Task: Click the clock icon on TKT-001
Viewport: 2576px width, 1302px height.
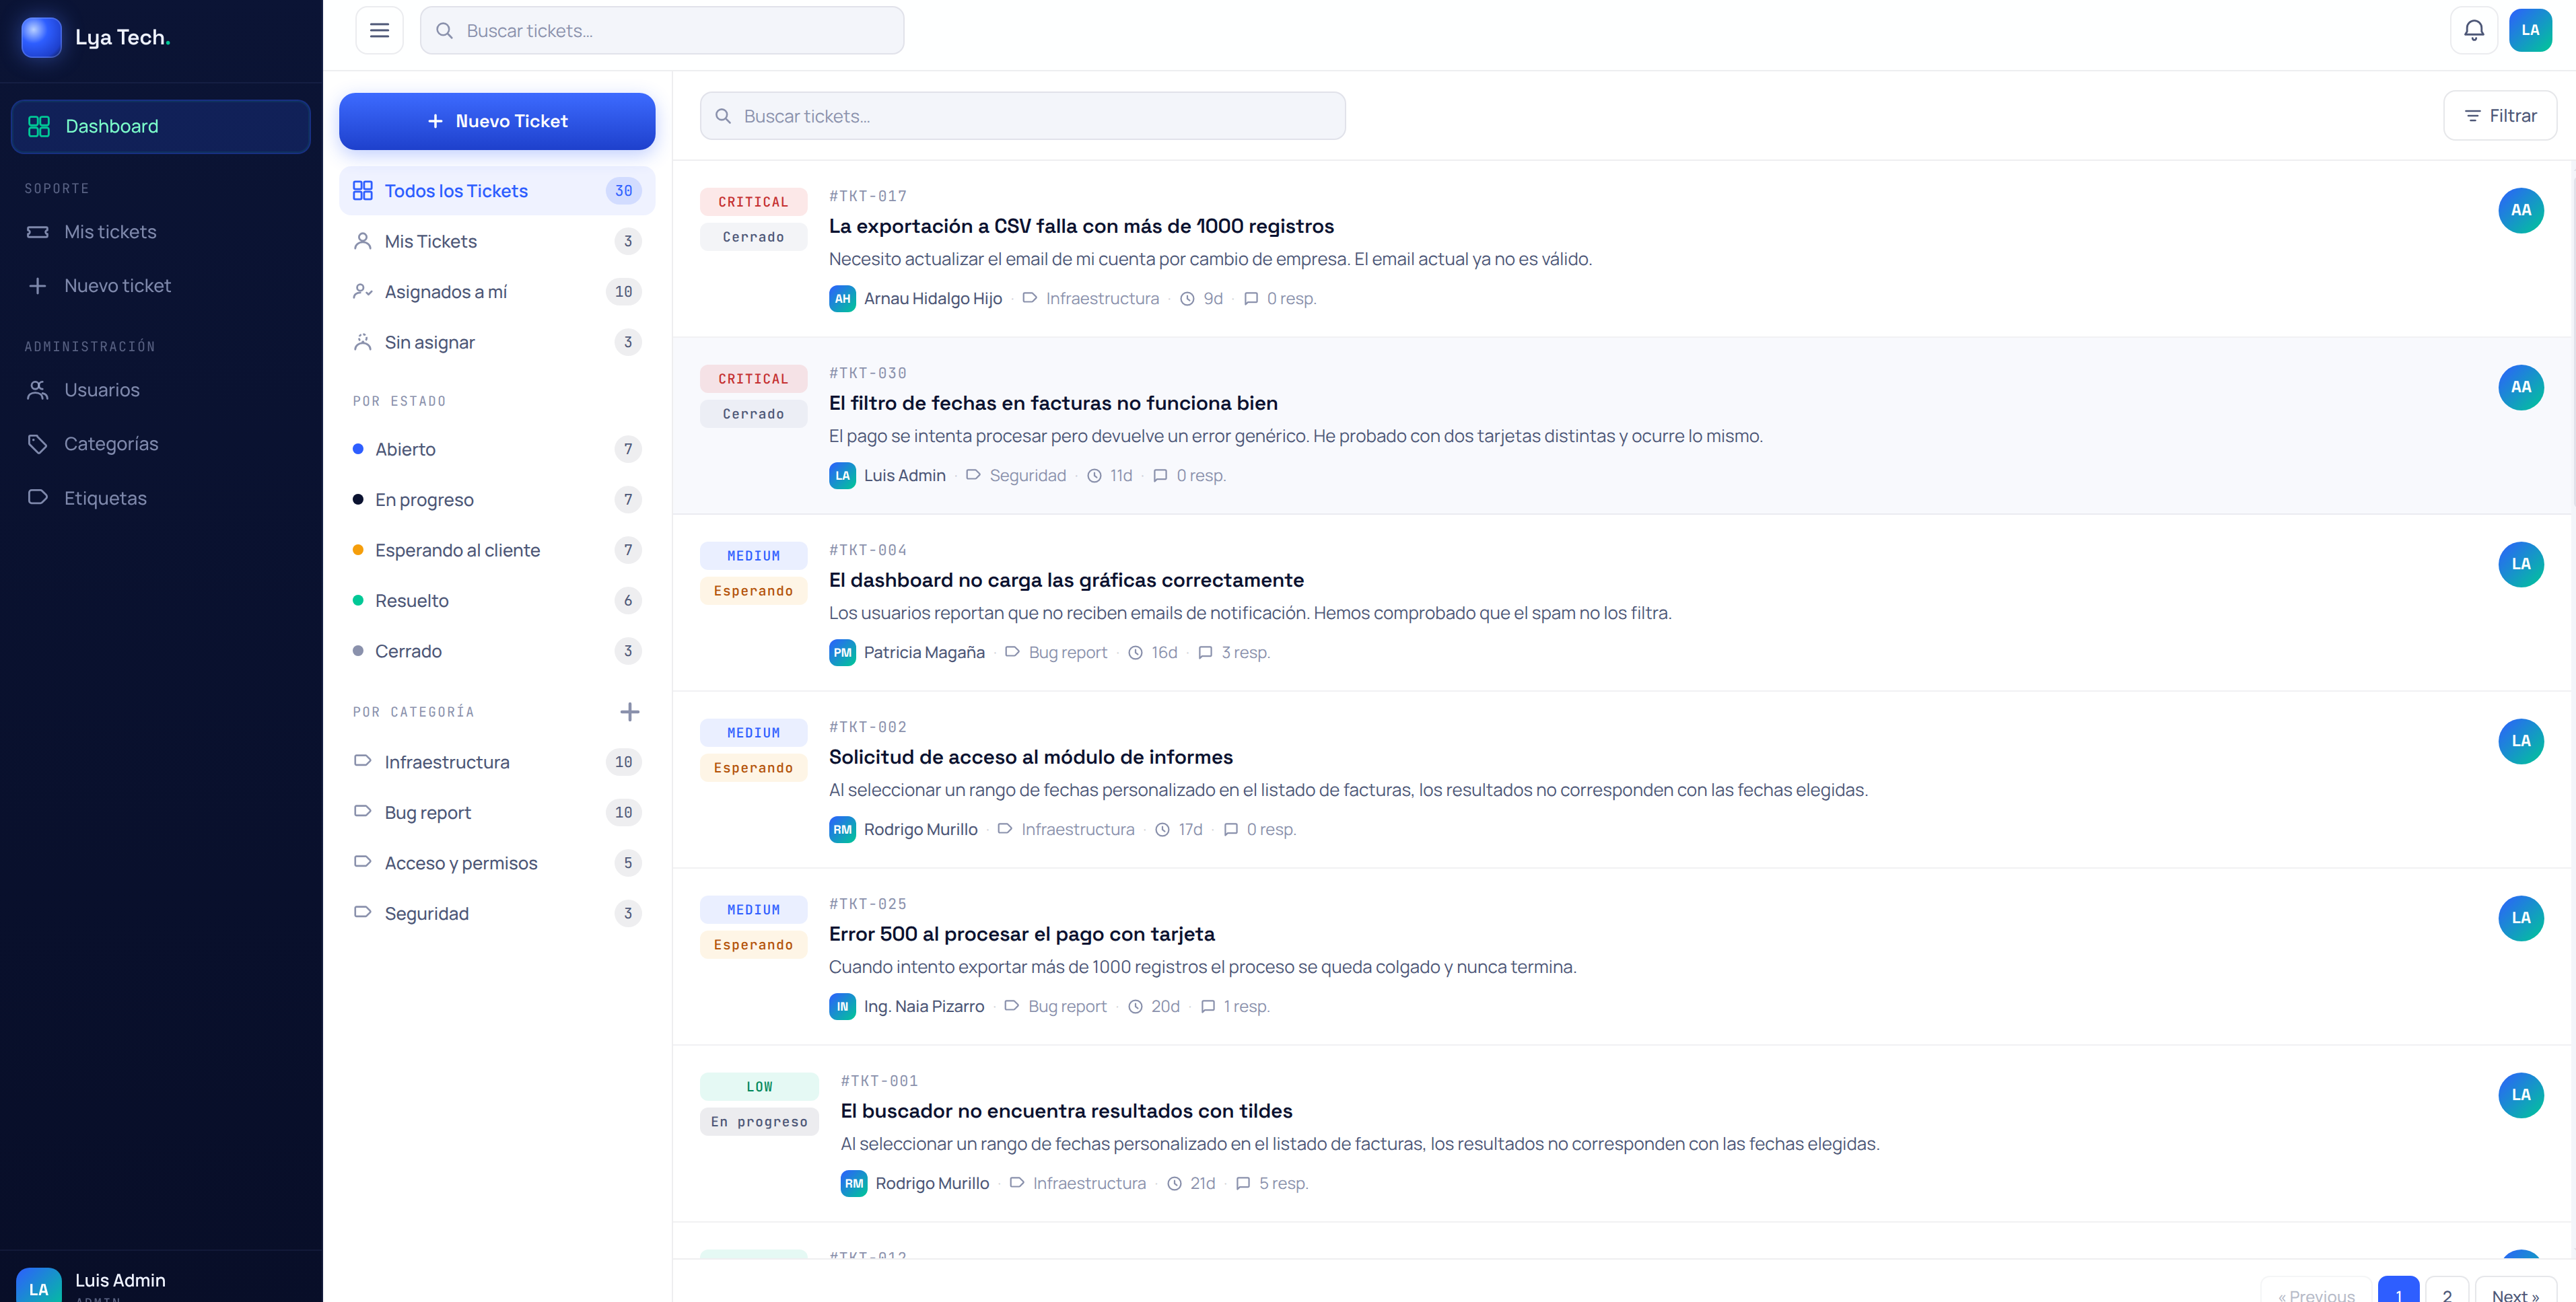Action: pyautogui.click(x=1174, y=1184)
